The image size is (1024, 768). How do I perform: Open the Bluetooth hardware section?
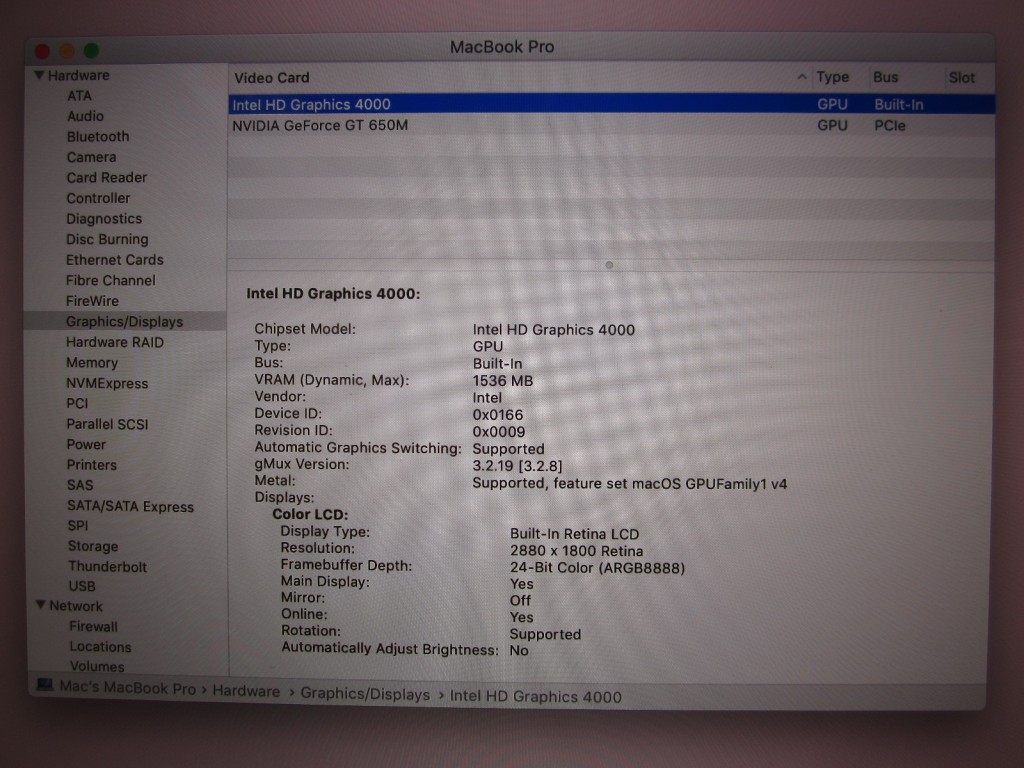(98, 136)
